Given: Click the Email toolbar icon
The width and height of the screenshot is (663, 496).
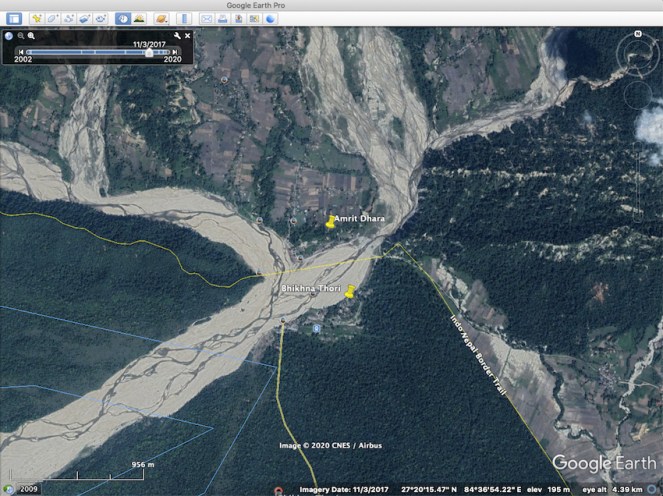Looking at the screenshot, I should (207, 19).
